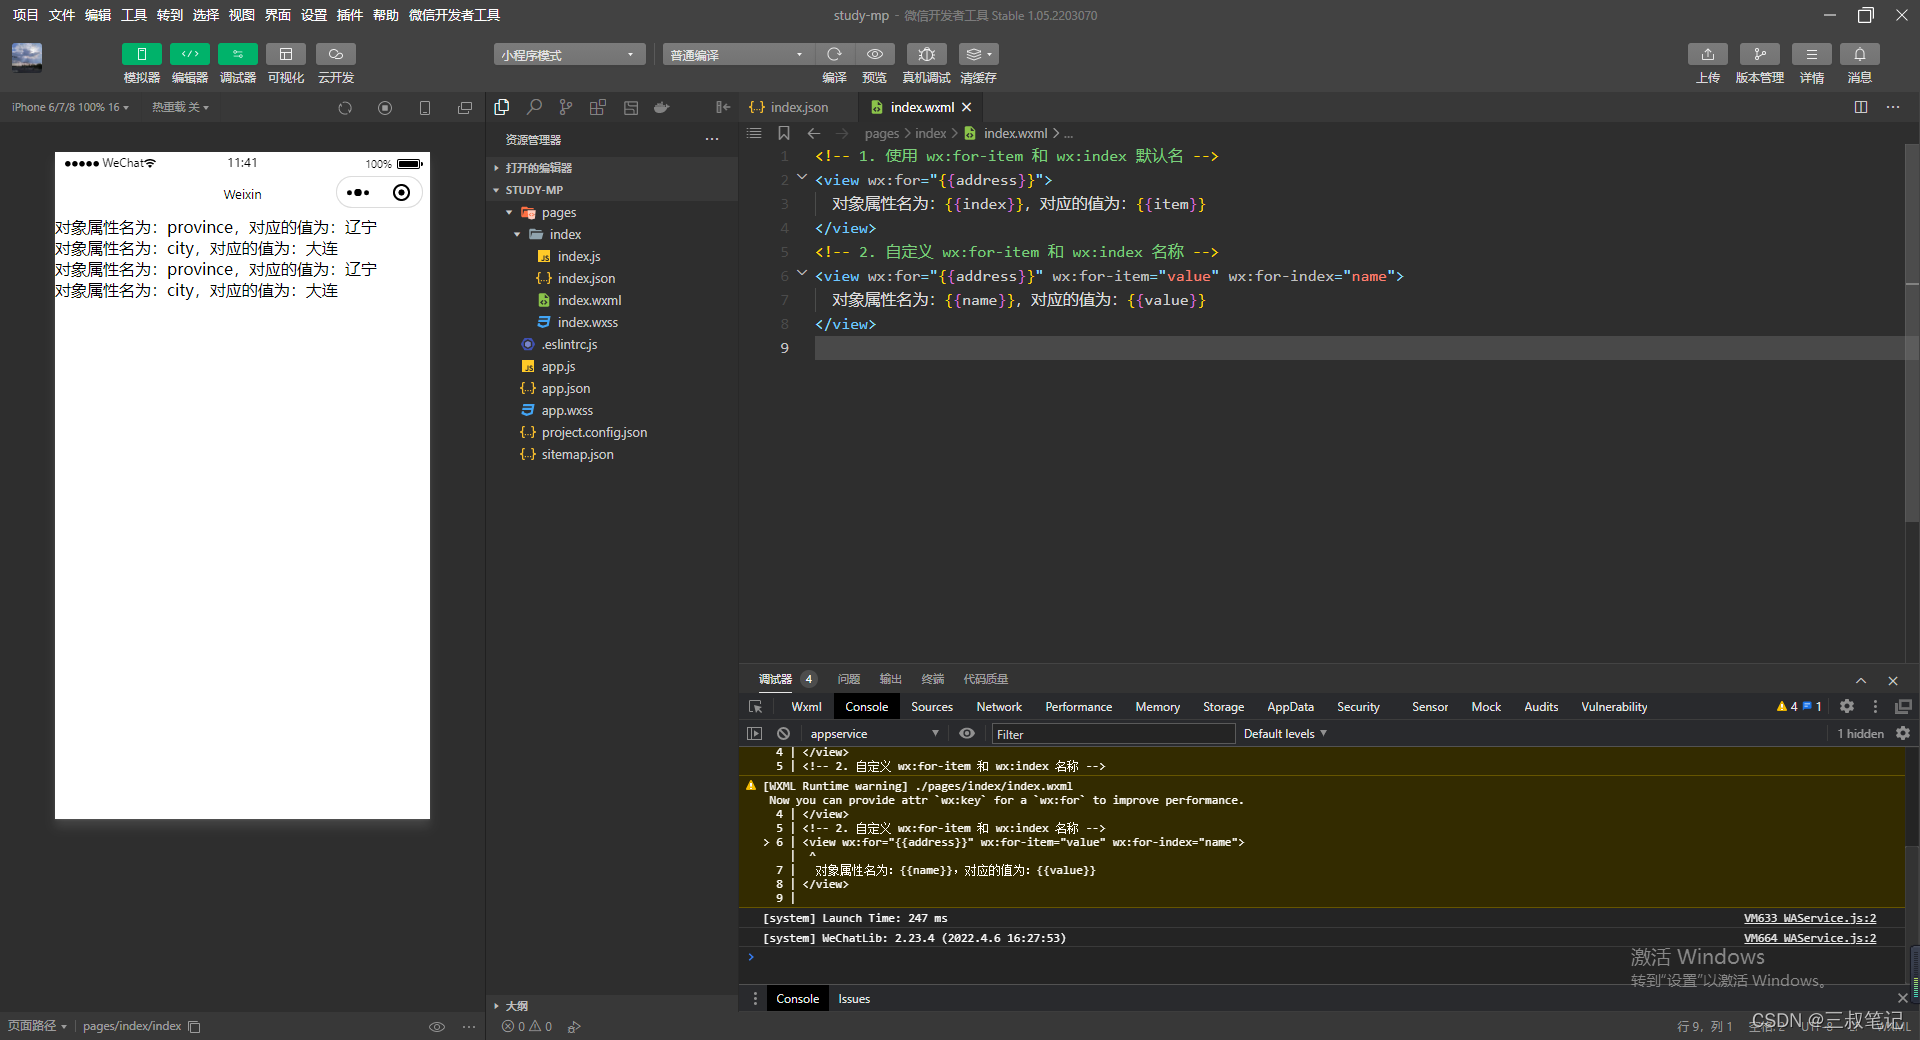Open the mini program mode dropdown
Screen dimensions: 1920x1040
(x=569, y=54)
